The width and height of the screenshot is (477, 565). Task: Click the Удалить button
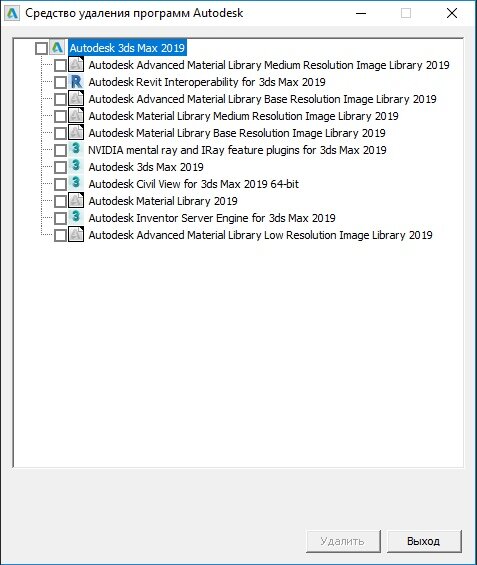(x=343, y=541)
